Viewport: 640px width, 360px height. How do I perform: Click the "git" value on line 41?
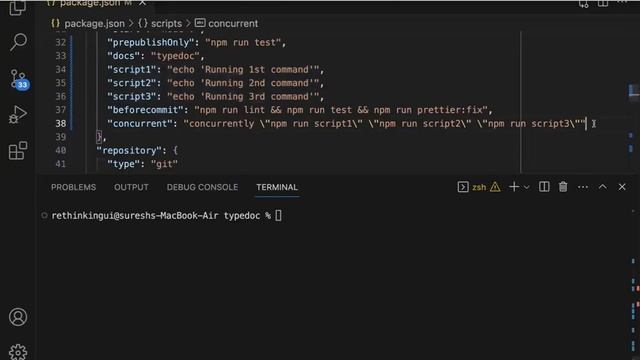pyautogui.click(x=164, y=164)
